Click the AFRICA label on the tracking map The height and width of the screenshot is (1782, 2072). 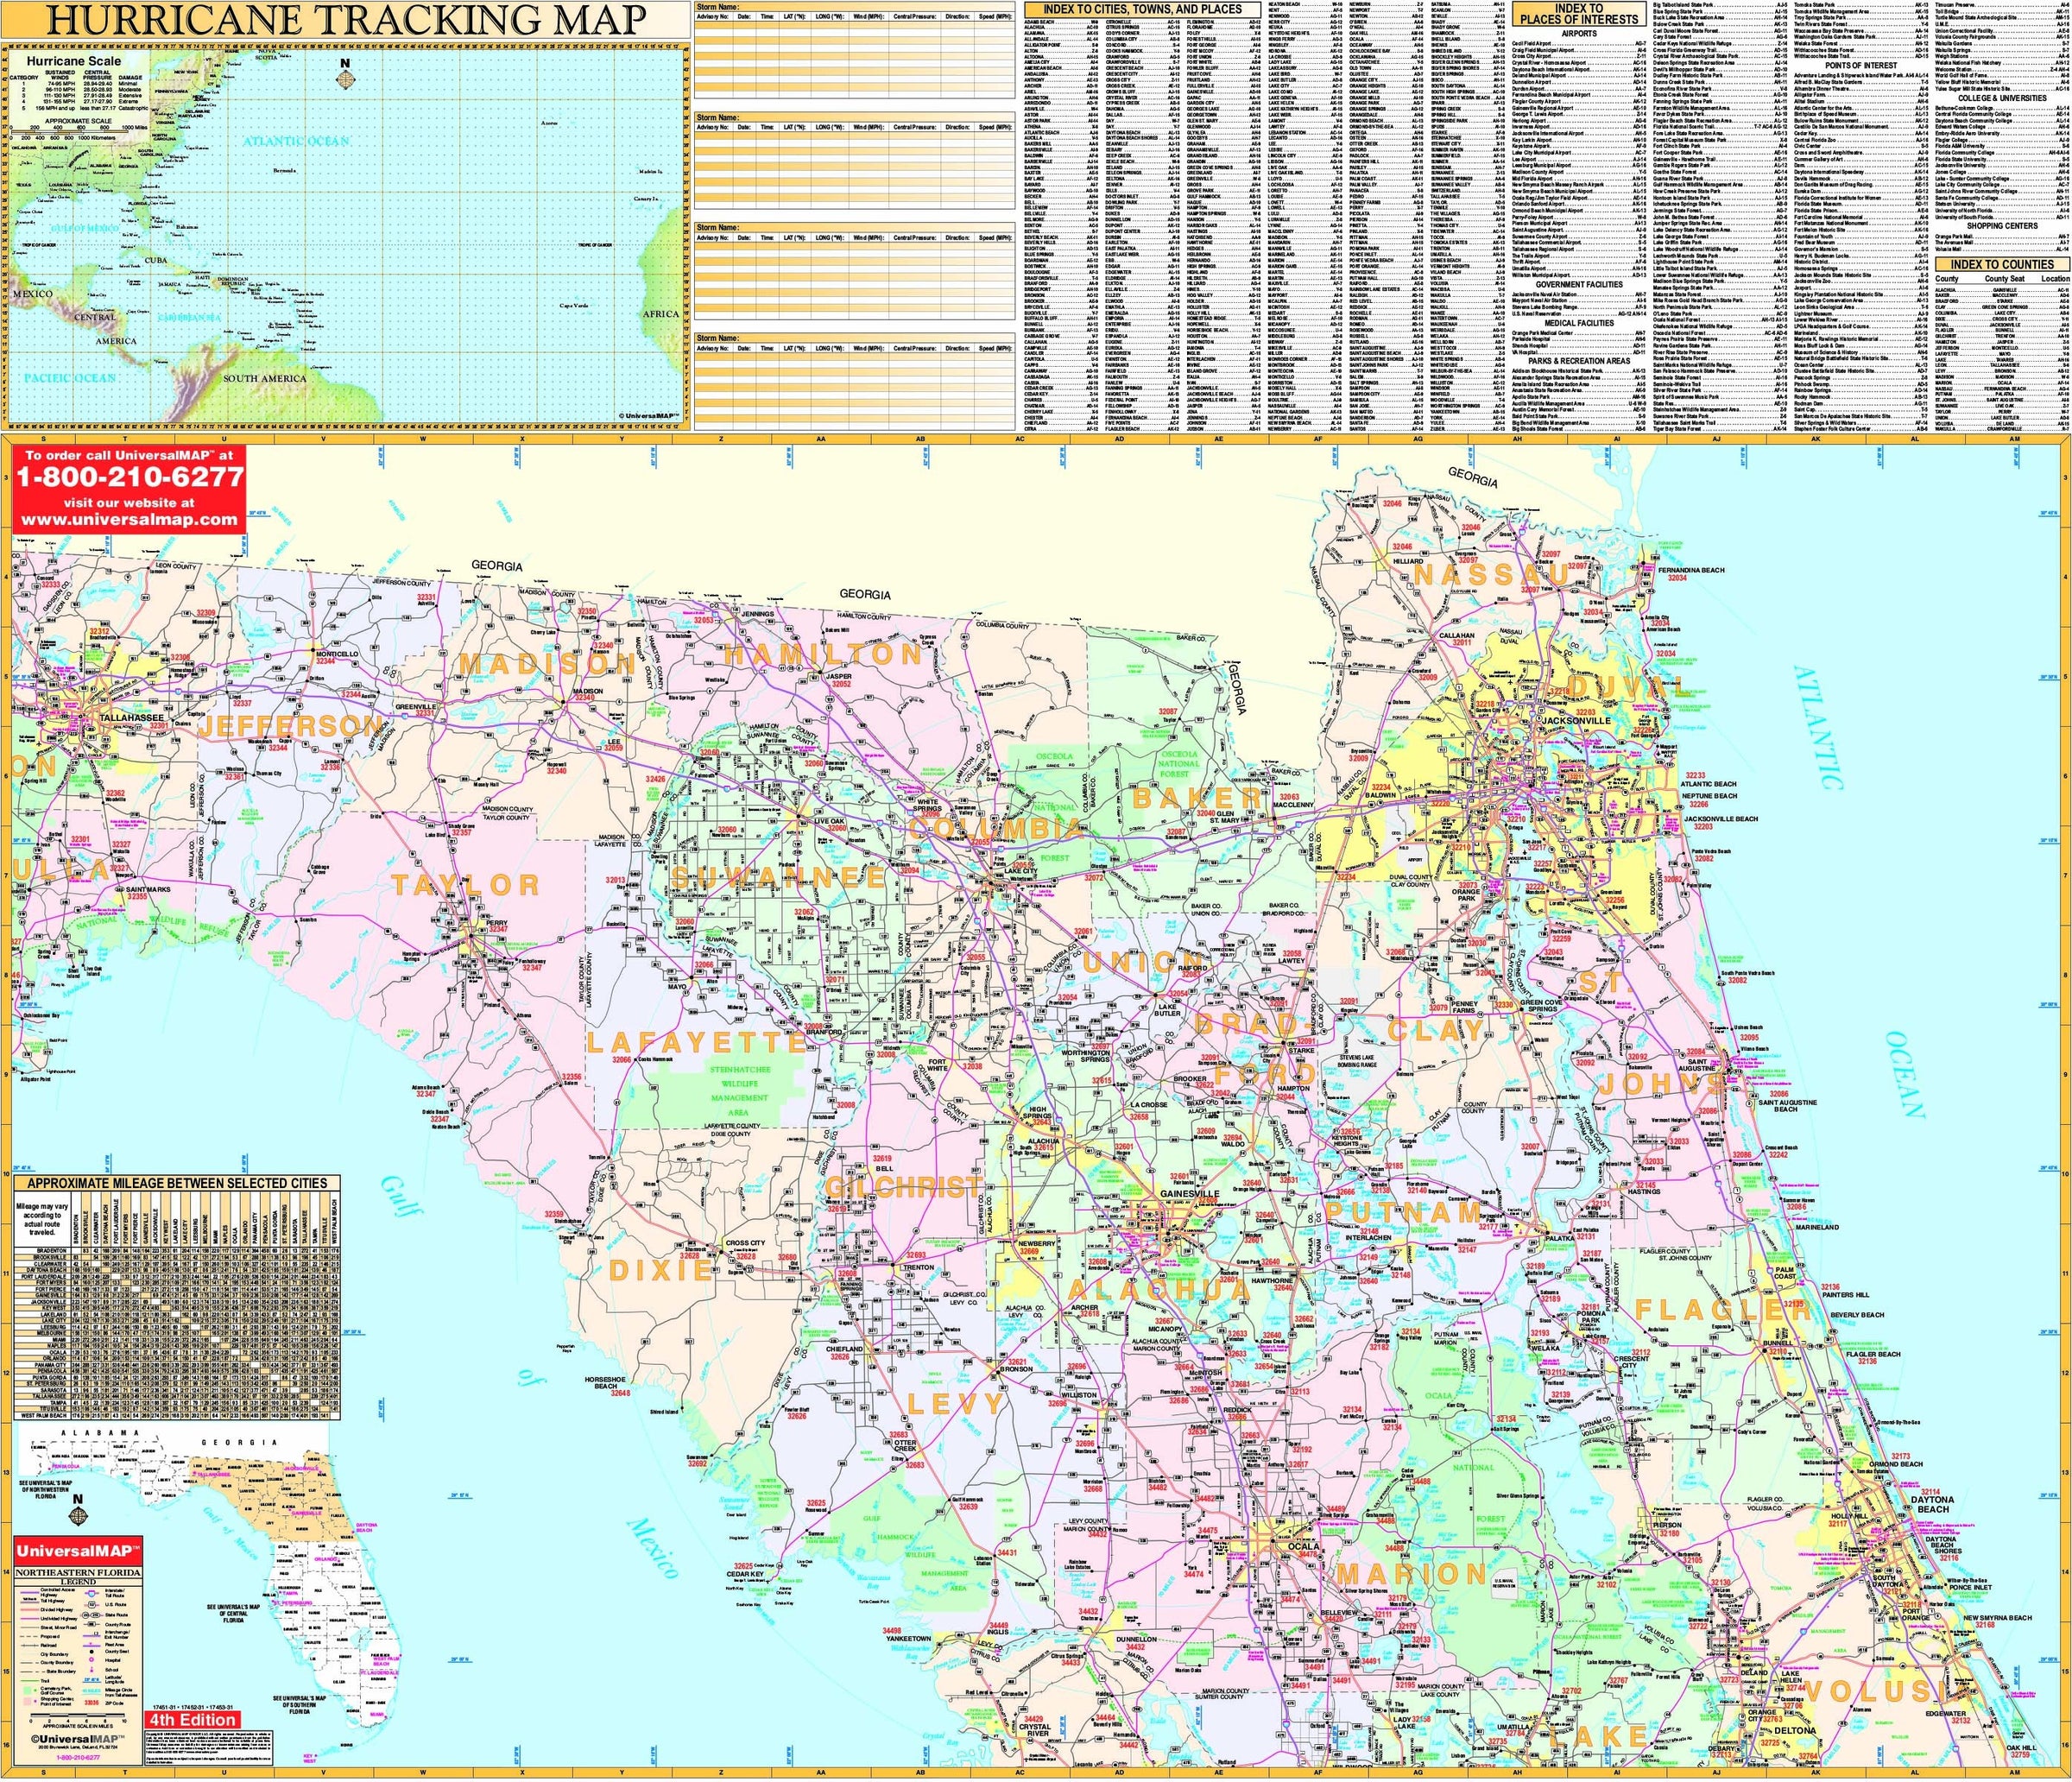(x=661, y=313)
